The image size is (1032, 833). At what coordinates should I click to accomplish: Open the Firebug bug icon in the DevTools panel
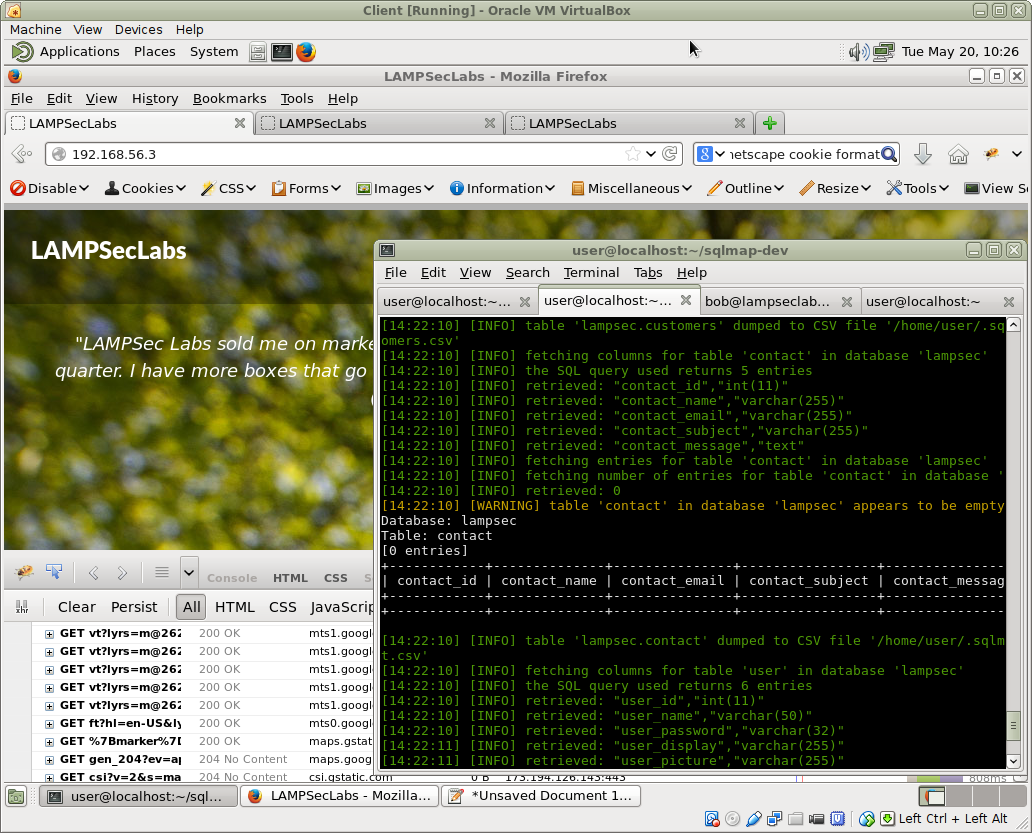(x=24, y=572)
